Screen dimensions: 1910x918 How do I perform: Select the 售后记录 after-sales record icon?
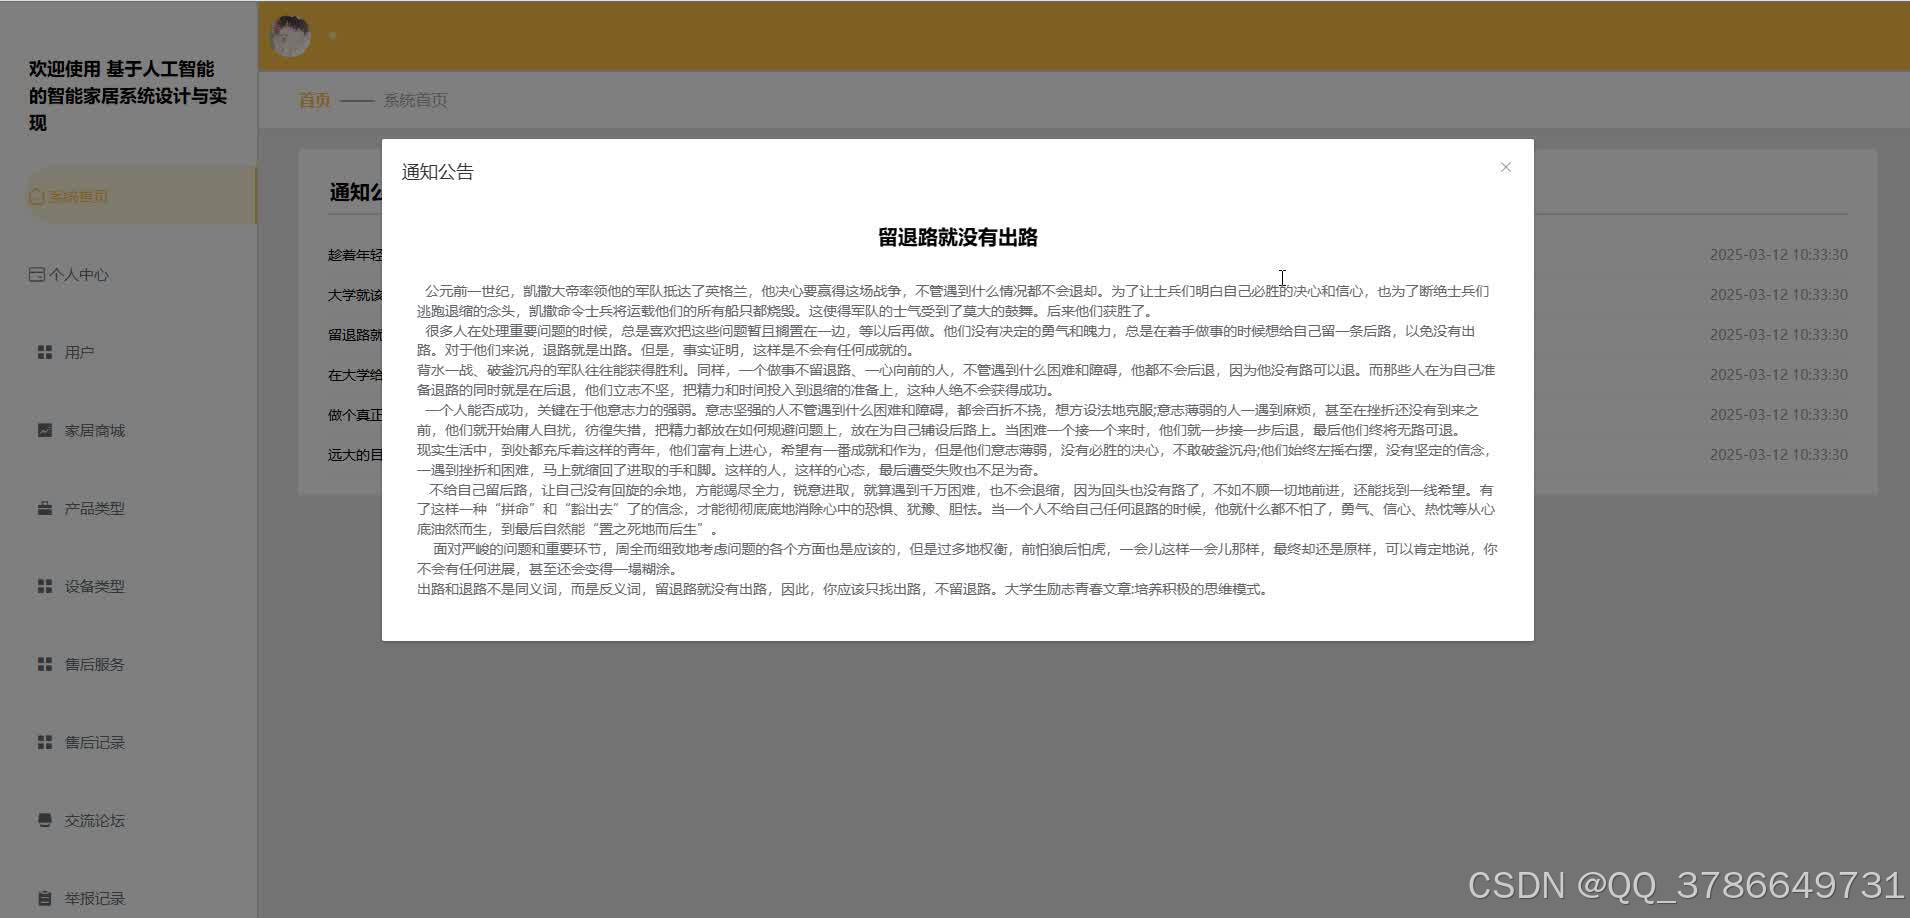44,741
